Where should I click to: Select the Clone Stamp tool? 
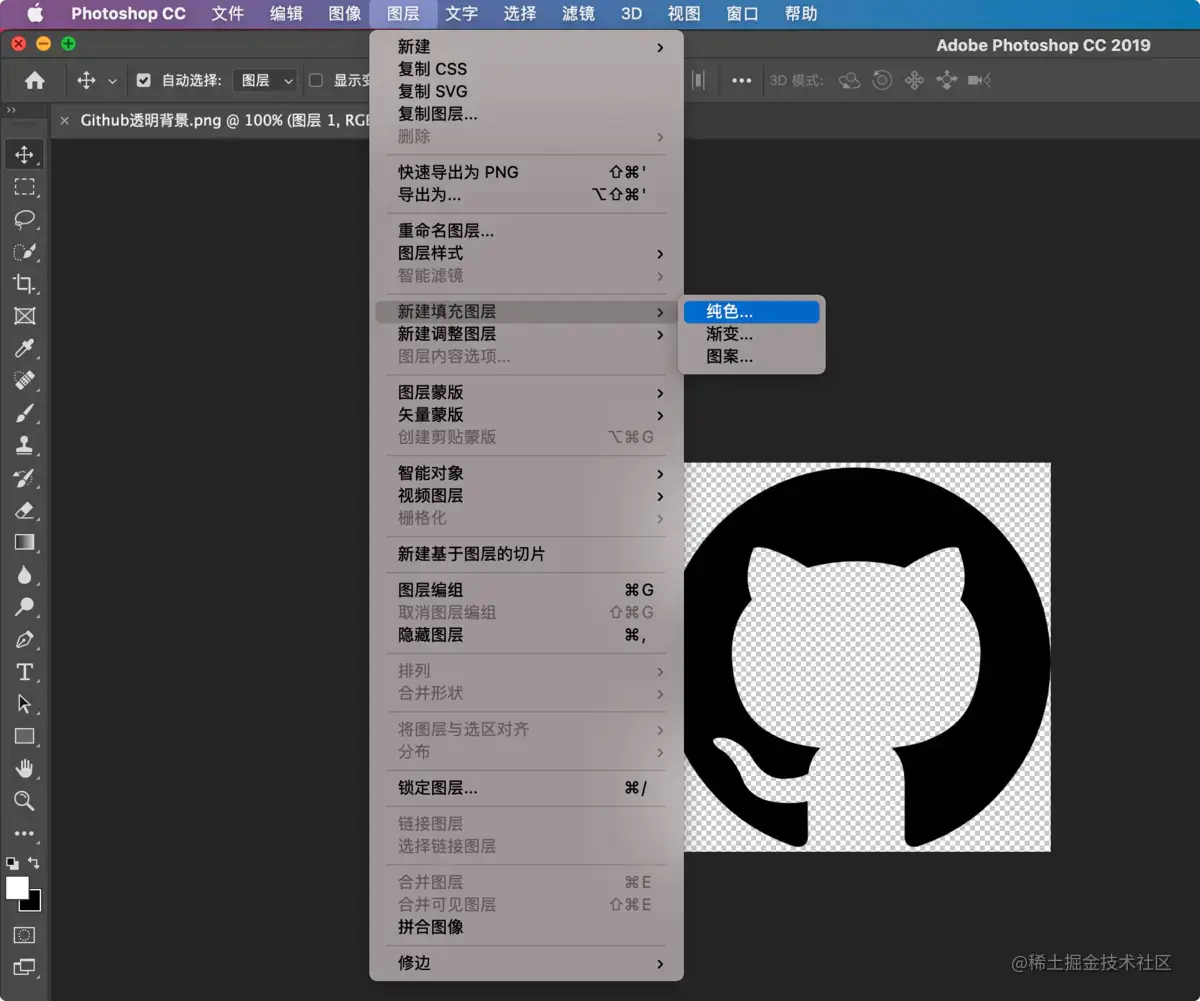[x=25, y=445]
